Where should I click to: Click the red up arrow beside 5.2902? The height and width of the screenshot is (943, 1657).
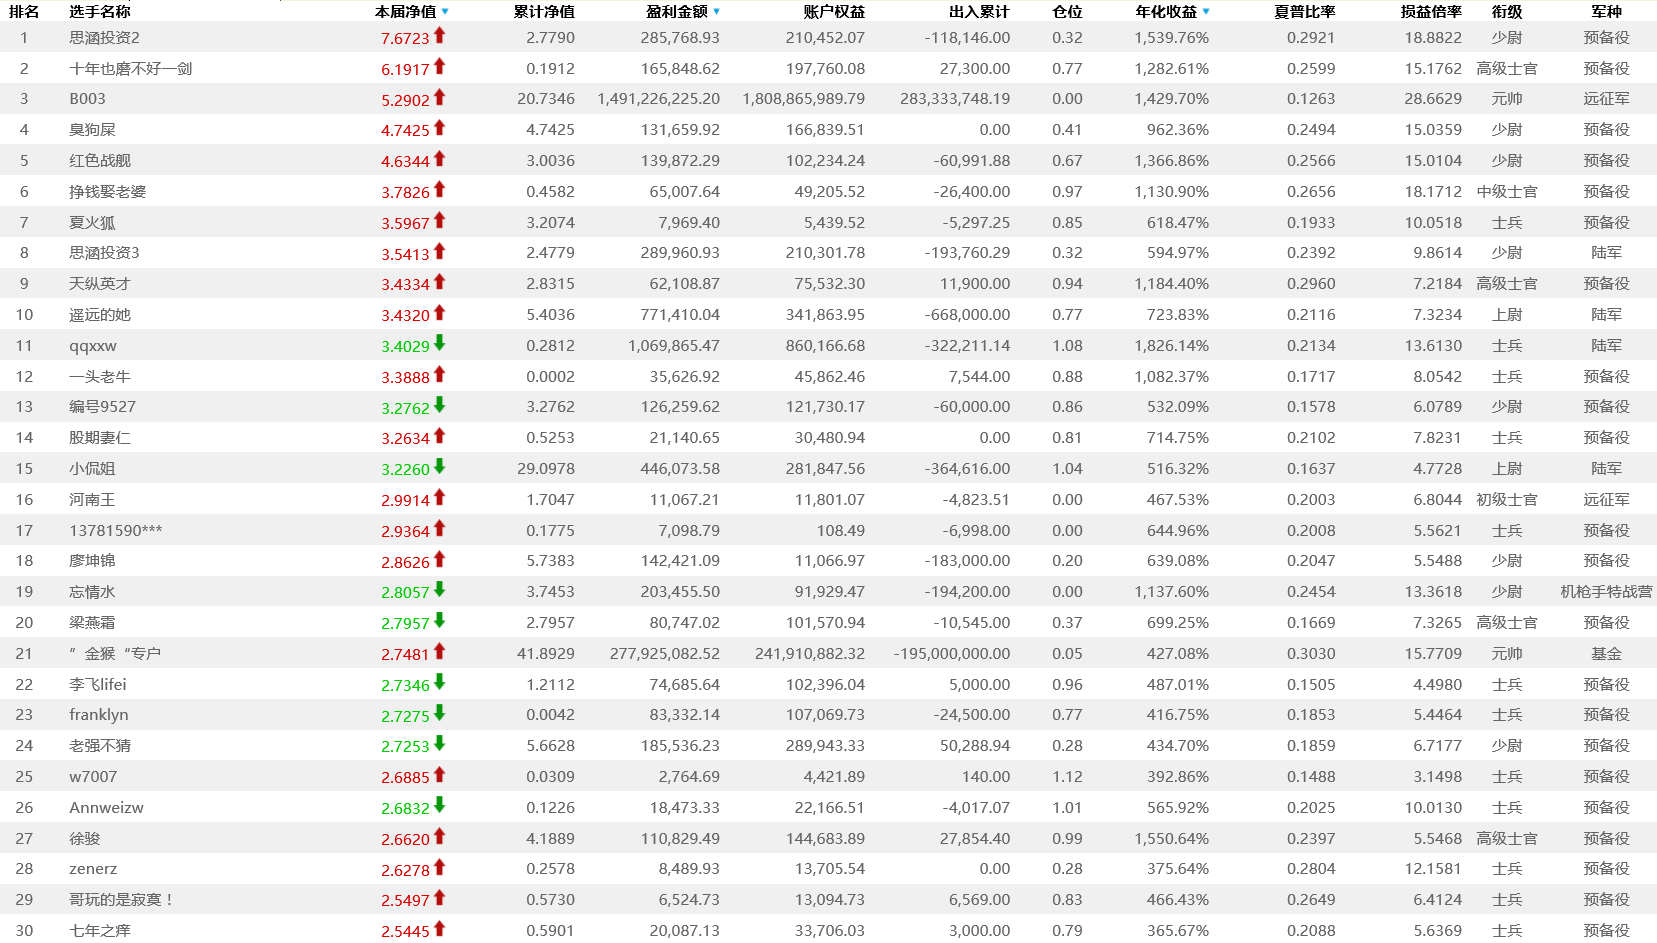439,98
